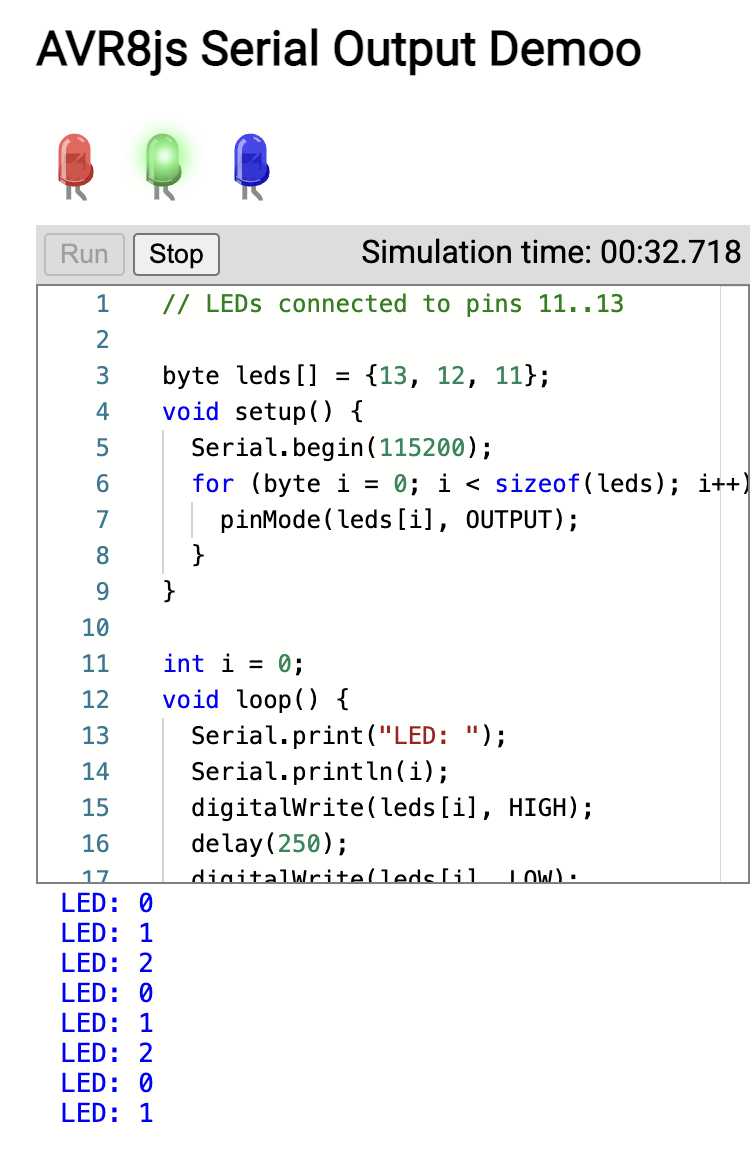Click the first serial output line

pyautogui.click(x=106, y=904)
